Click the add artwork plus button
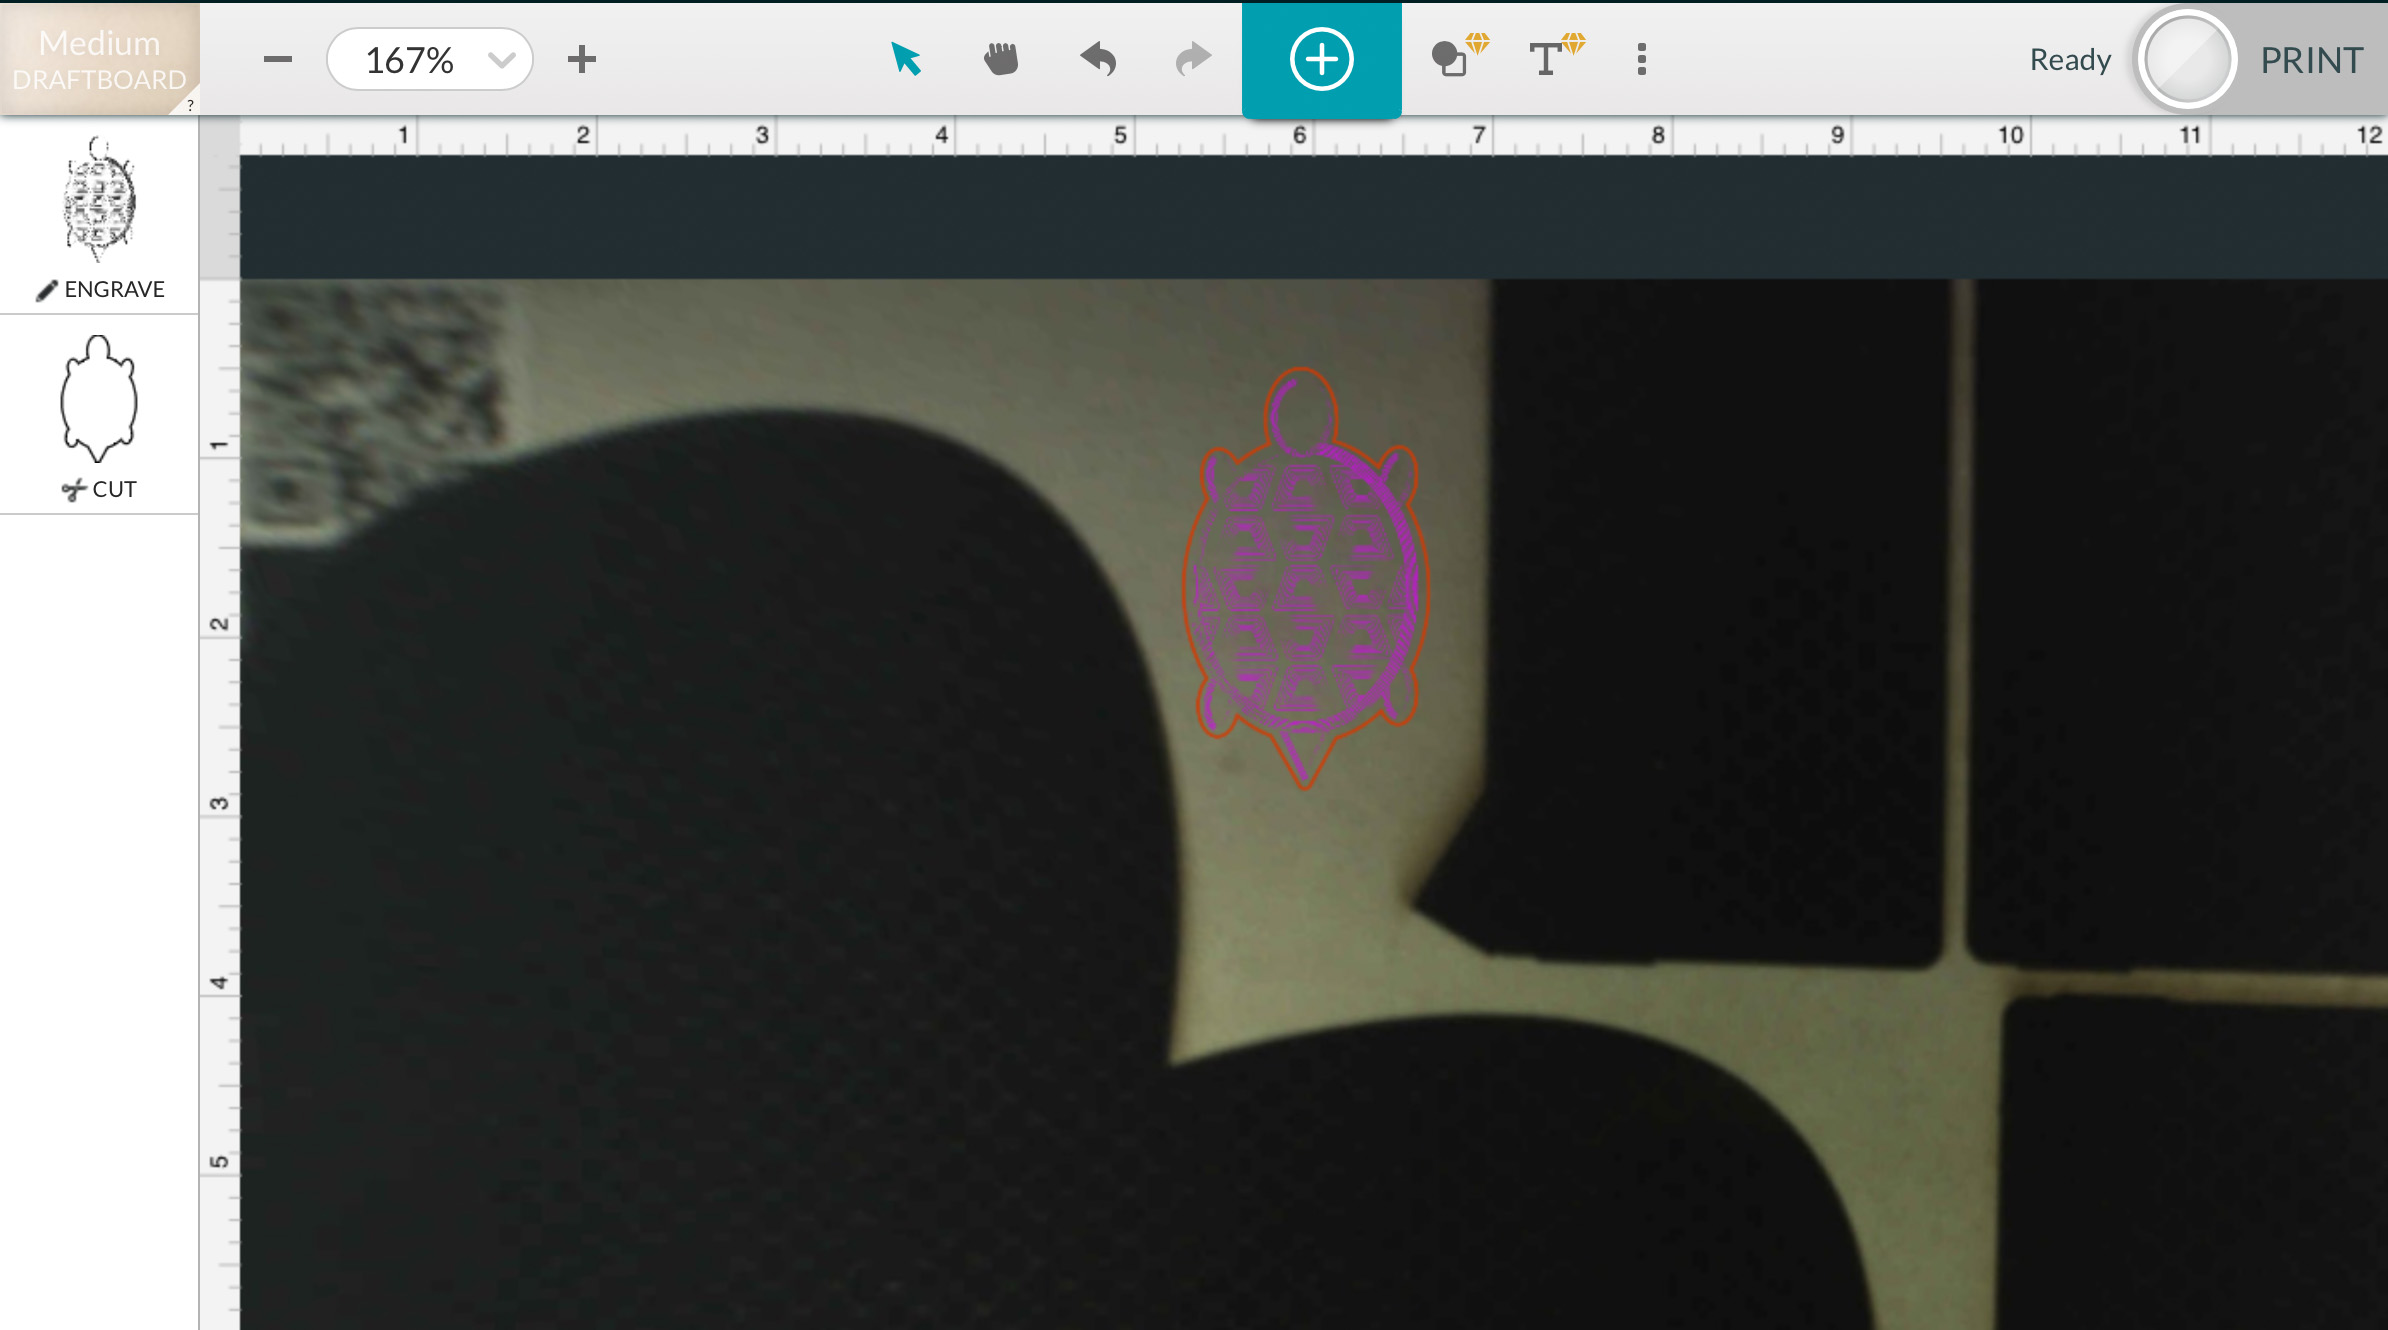This screenshot has height=1330, width=2388. tap(1321, 60)
